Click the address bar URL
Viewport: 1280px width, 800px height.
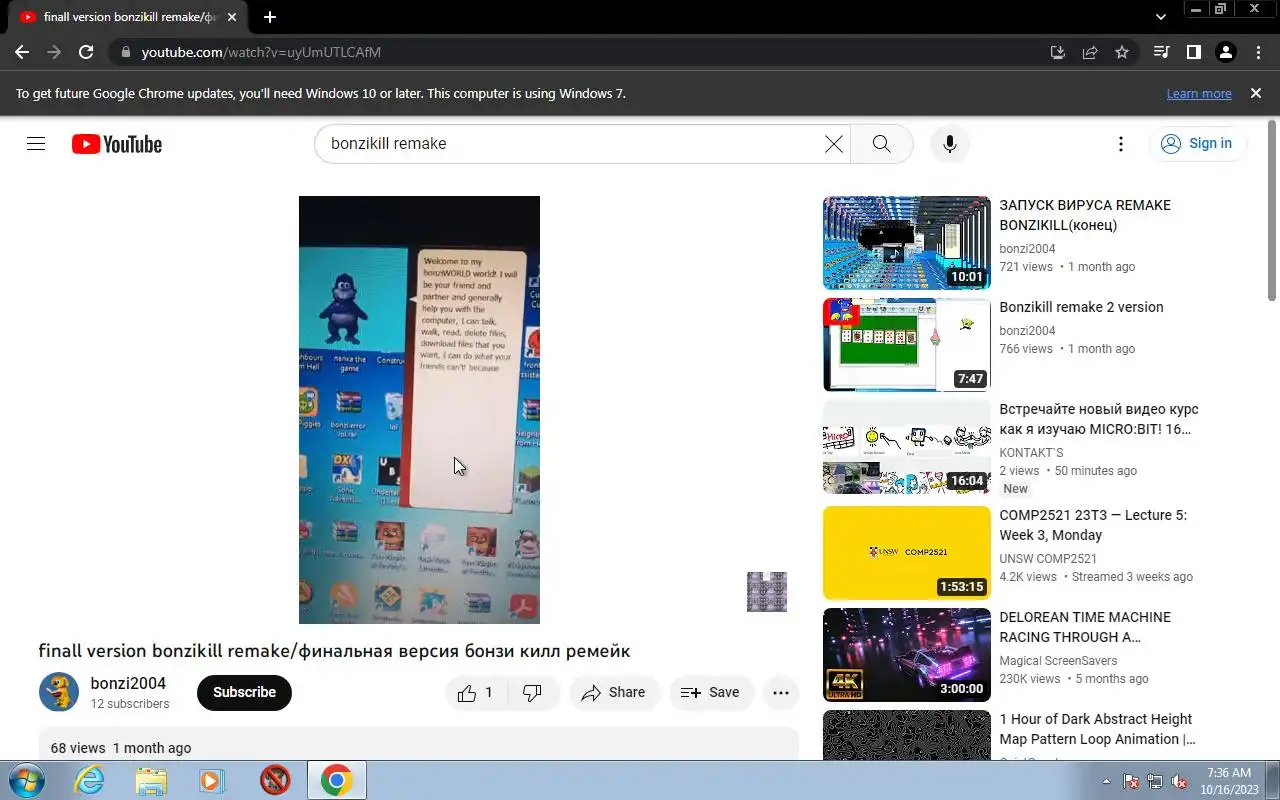261,52
